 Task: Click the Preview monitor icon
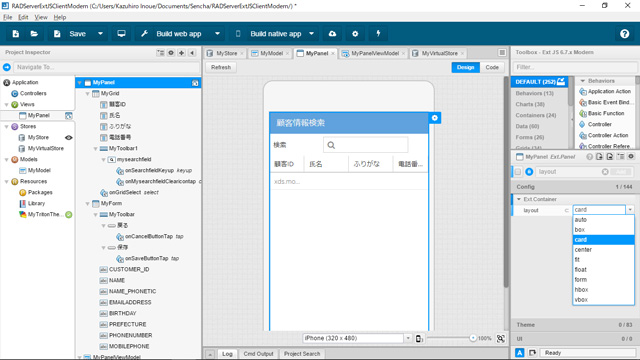click(x=122, y=34)
